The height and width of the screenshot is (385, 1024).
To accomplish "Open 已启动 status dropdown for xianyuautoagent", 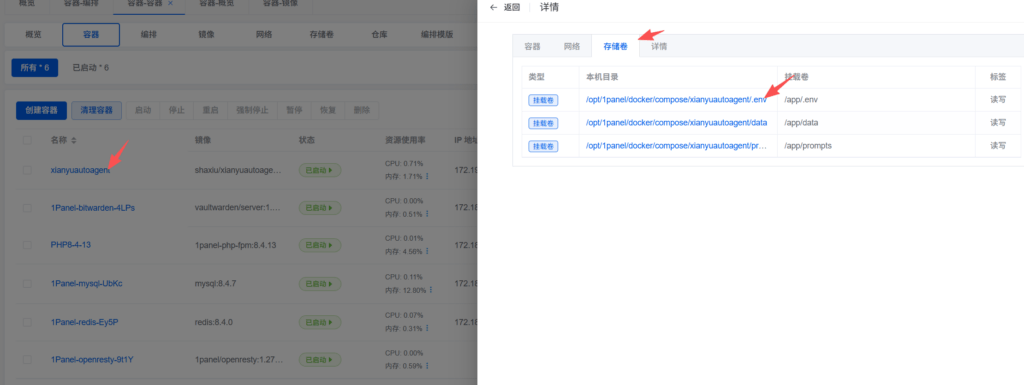I will point(320,170).
